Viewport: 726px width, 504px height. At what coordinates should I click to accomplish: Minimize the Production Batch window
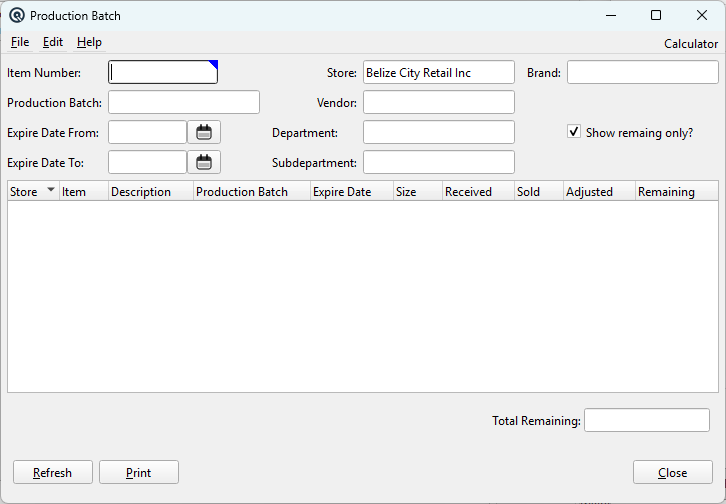click(x=611, y=15)
